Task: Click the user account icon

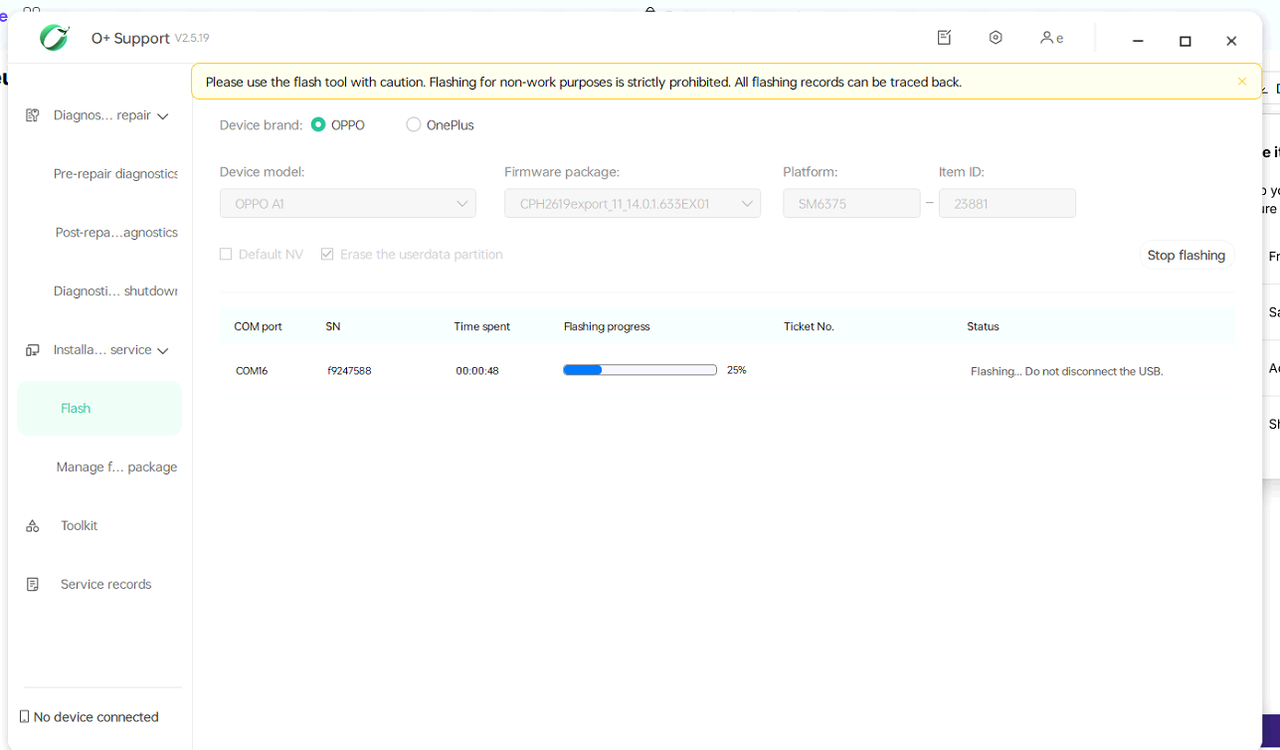Action: (1048, 37)
